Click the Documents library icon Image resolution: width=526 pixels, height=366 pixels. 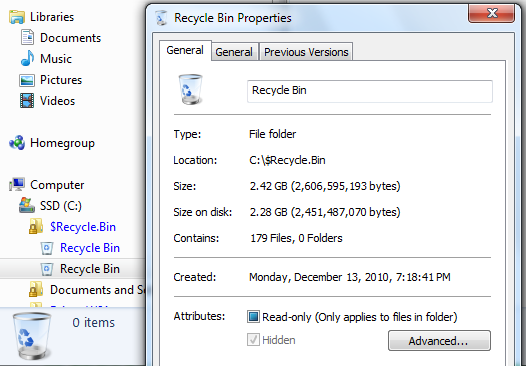tap(28, 37)
